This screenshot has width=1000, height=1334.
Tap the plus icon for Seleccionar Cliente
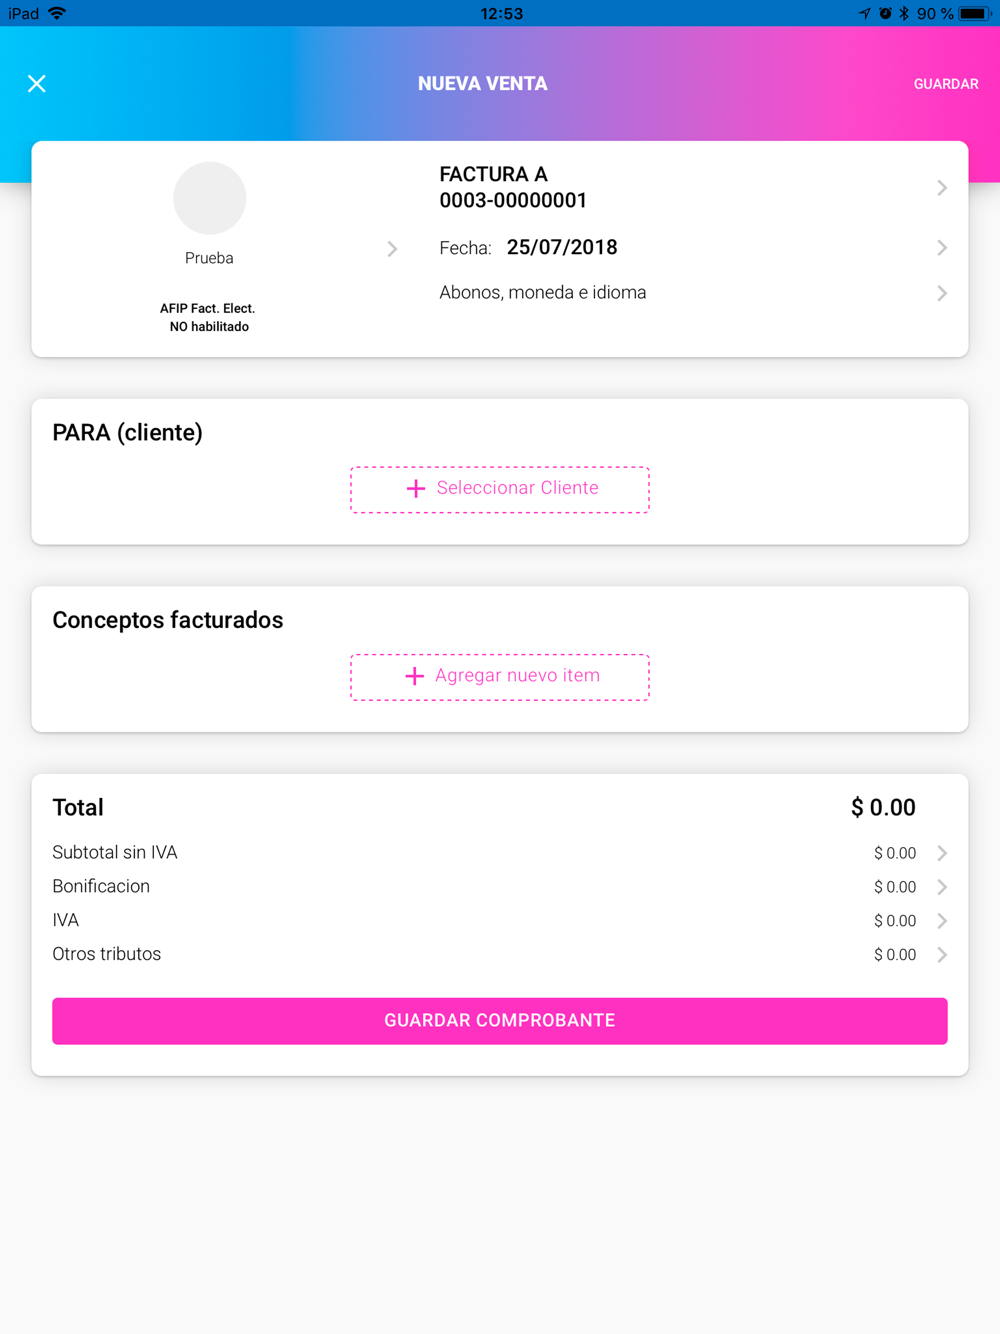tap(416, 489)
